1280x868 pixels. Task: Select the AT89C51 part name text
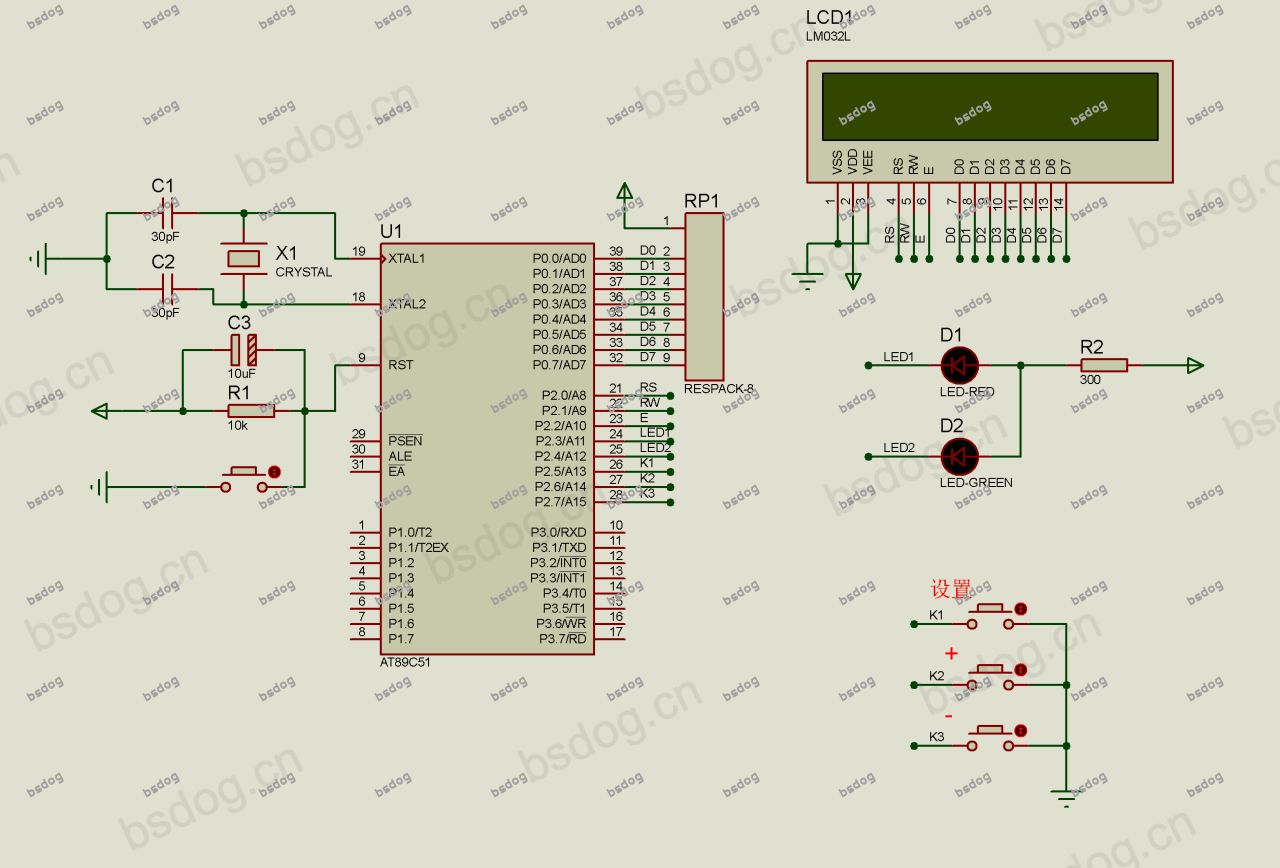click(406, 662)
